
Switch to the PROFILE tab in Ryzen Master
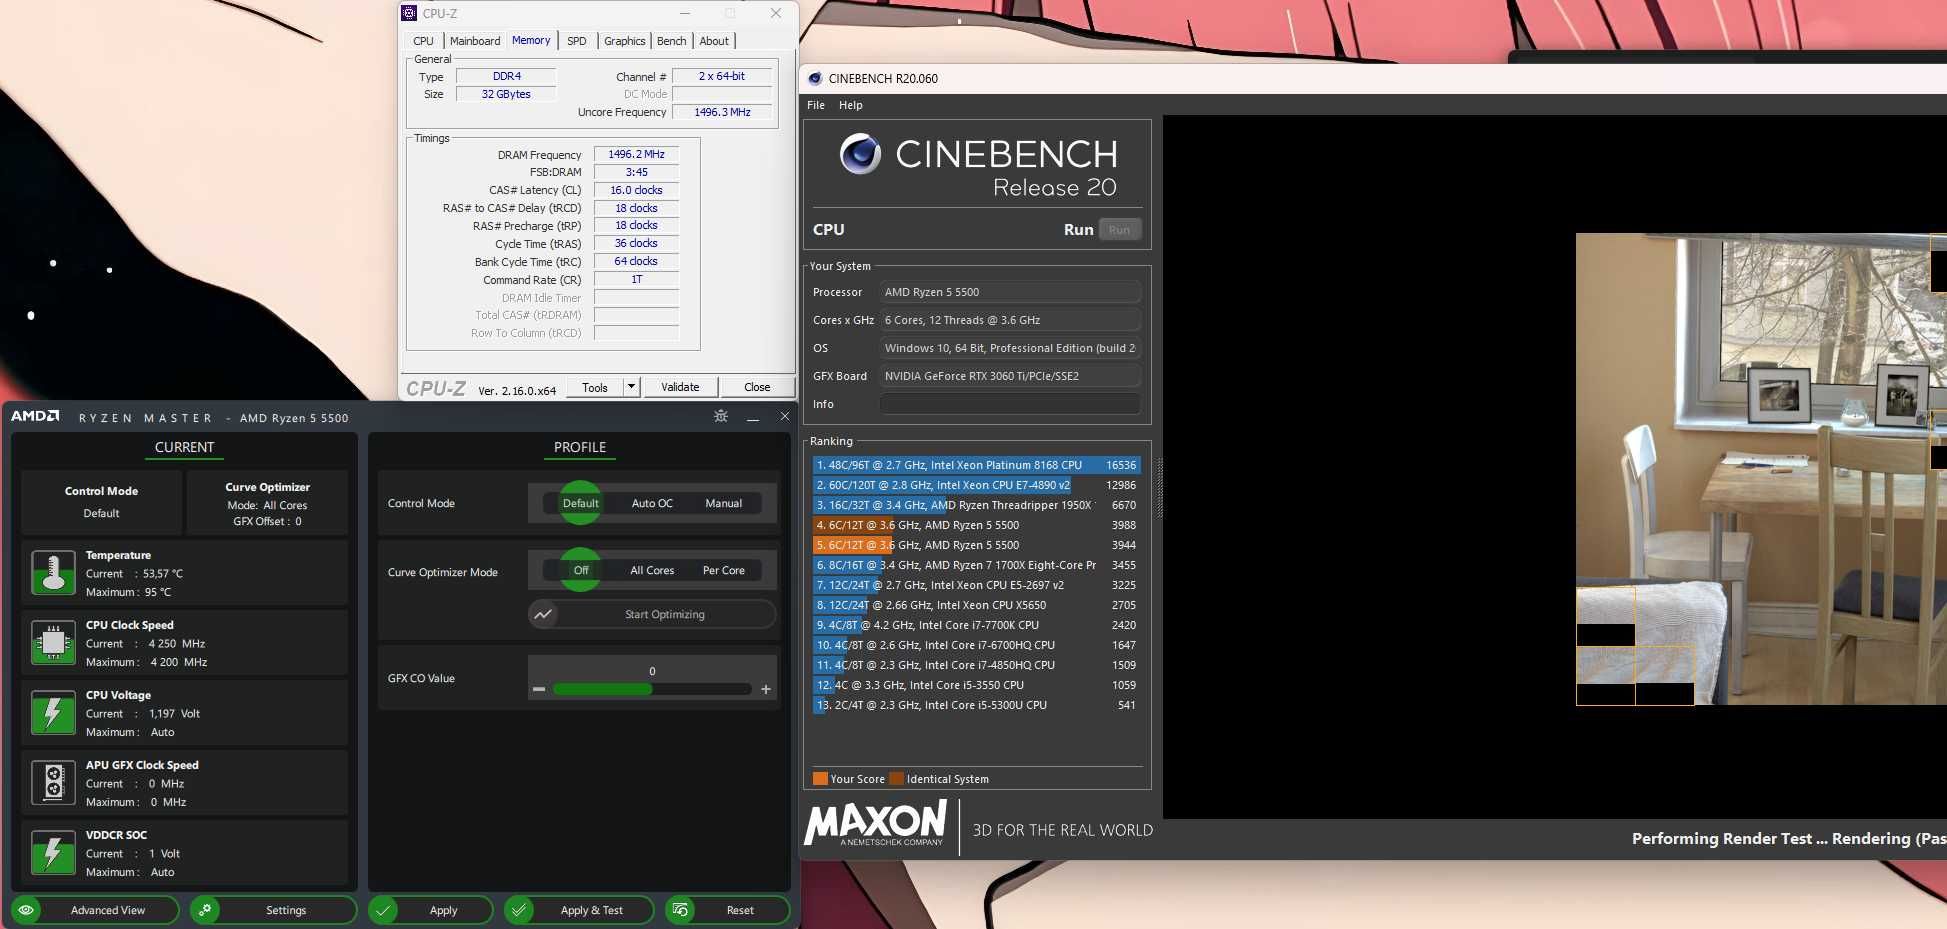pyautogui.click(x=580, y=447)
